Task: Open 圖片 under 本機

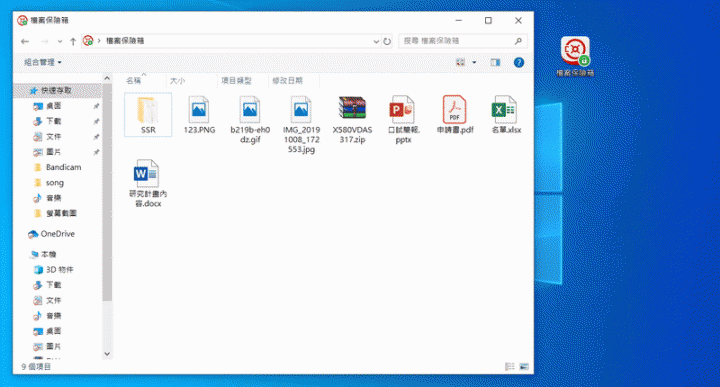Action: coord(53,347)
